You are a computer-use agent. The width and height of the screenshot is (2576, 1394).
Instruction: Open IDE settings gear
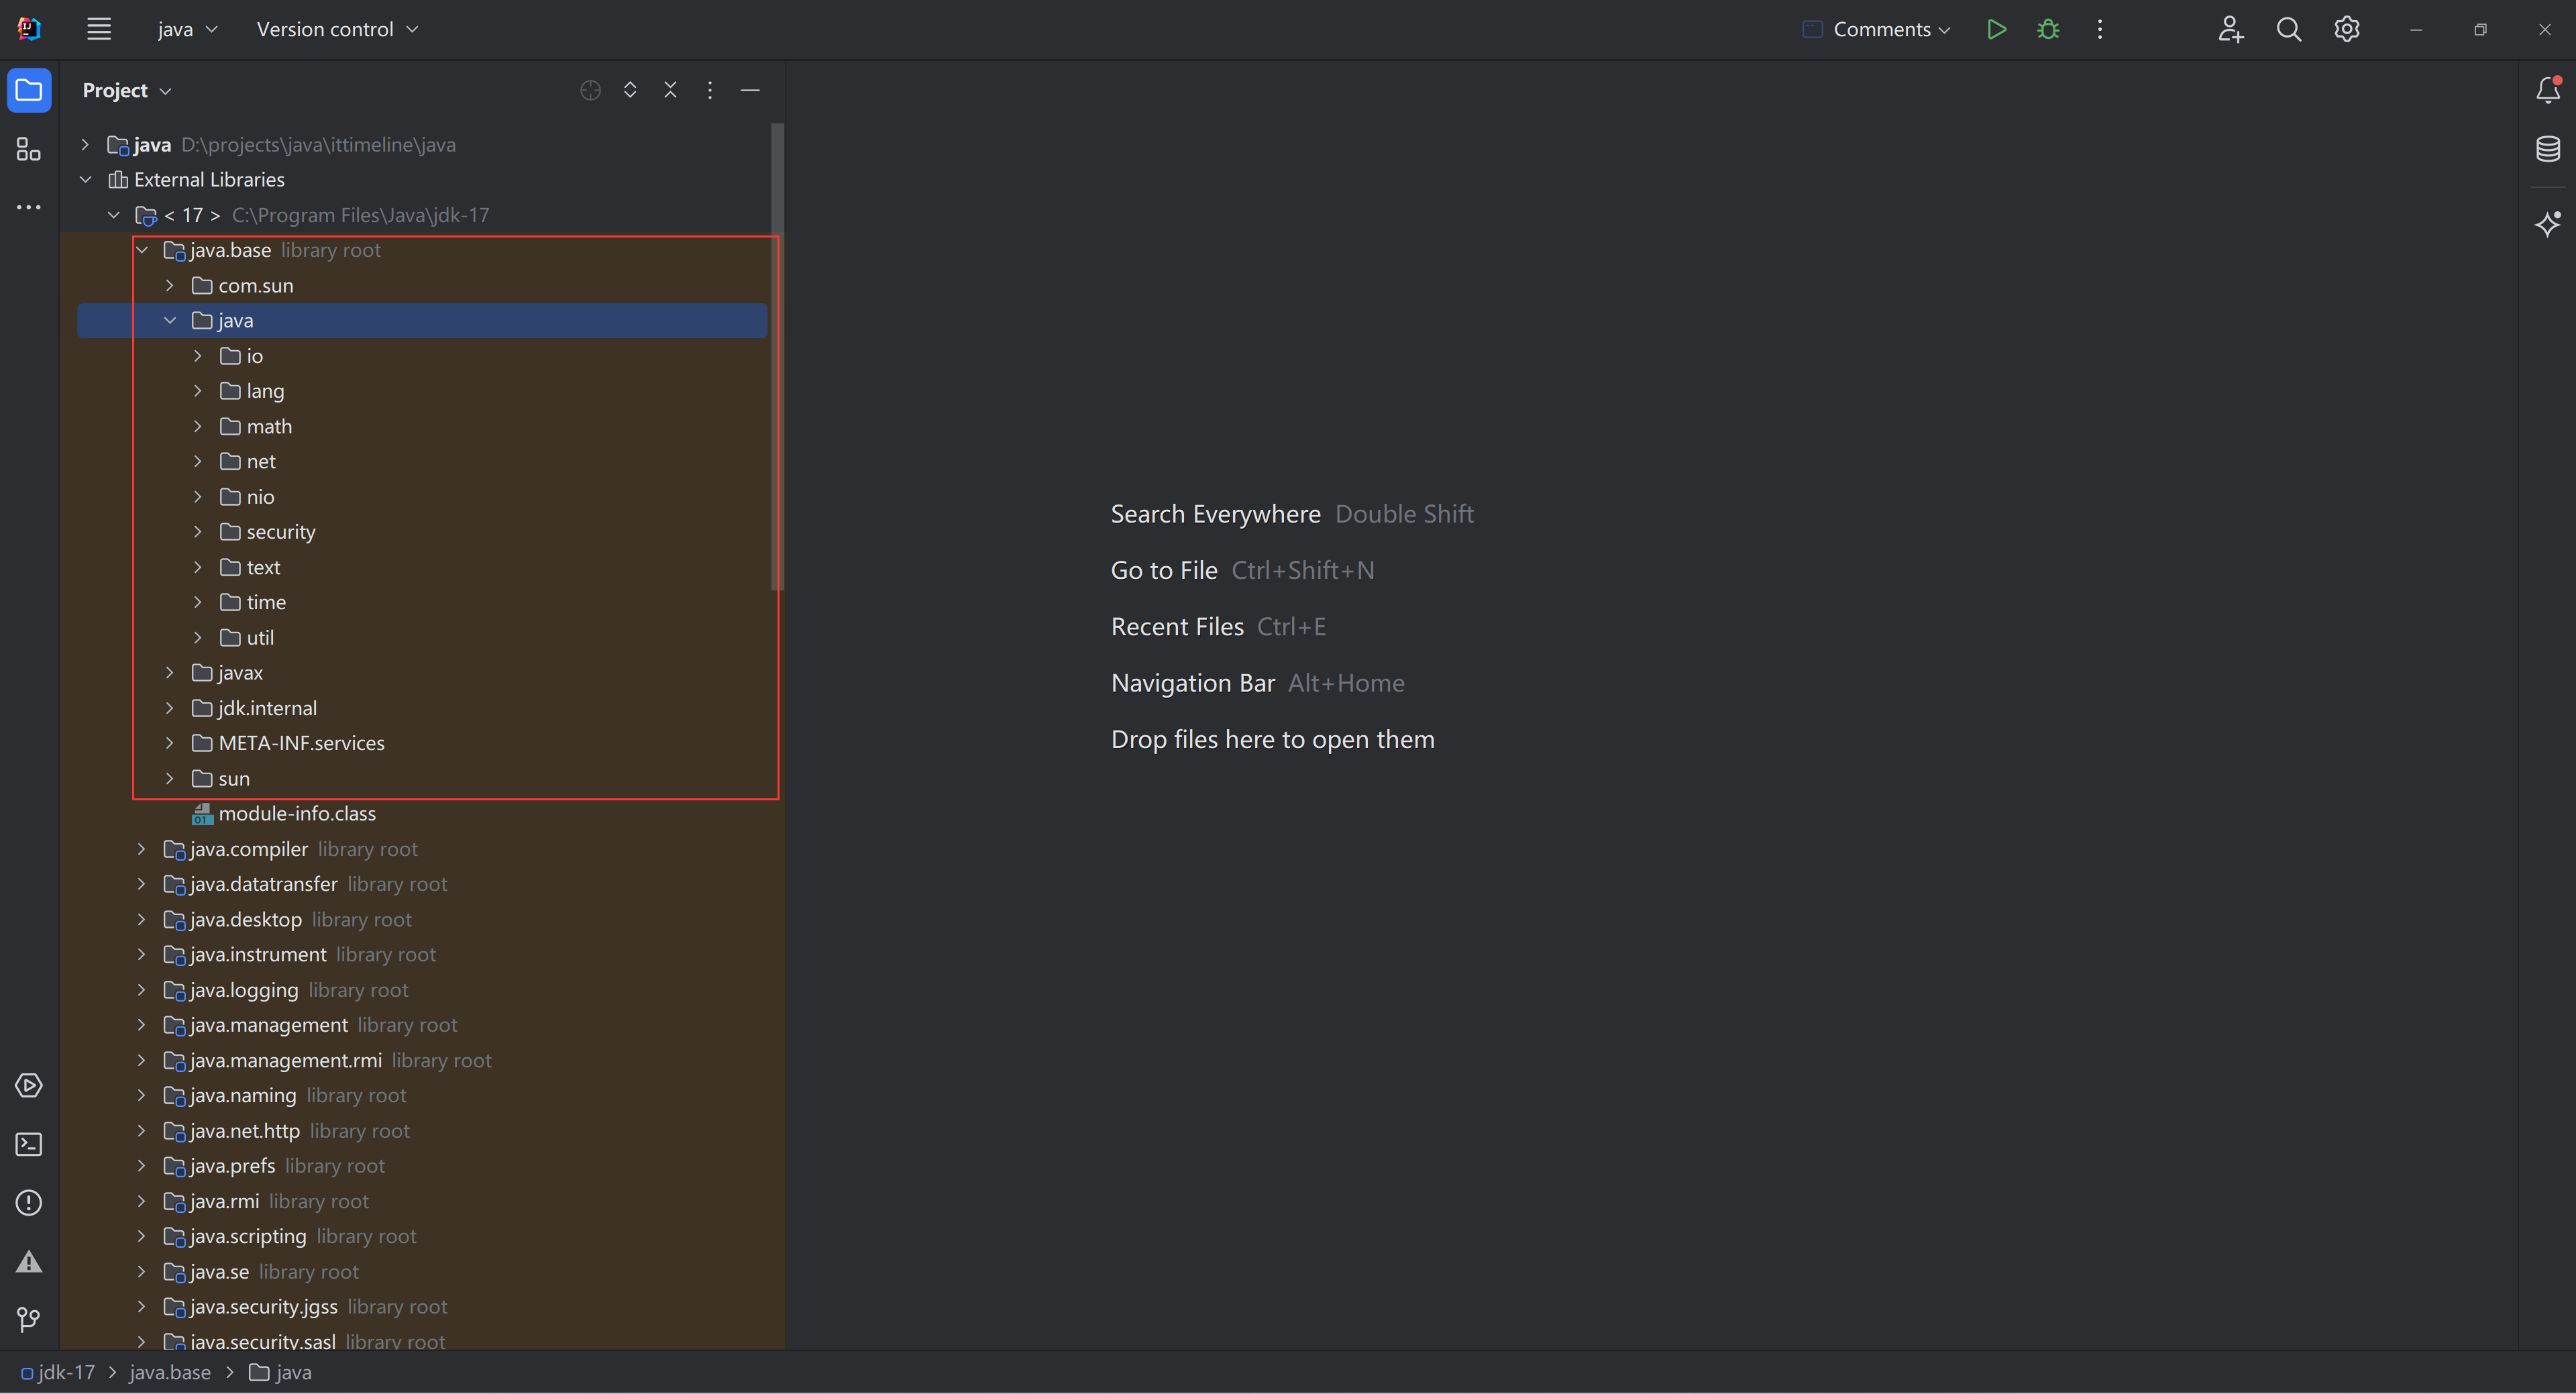tap(2347, 29)
